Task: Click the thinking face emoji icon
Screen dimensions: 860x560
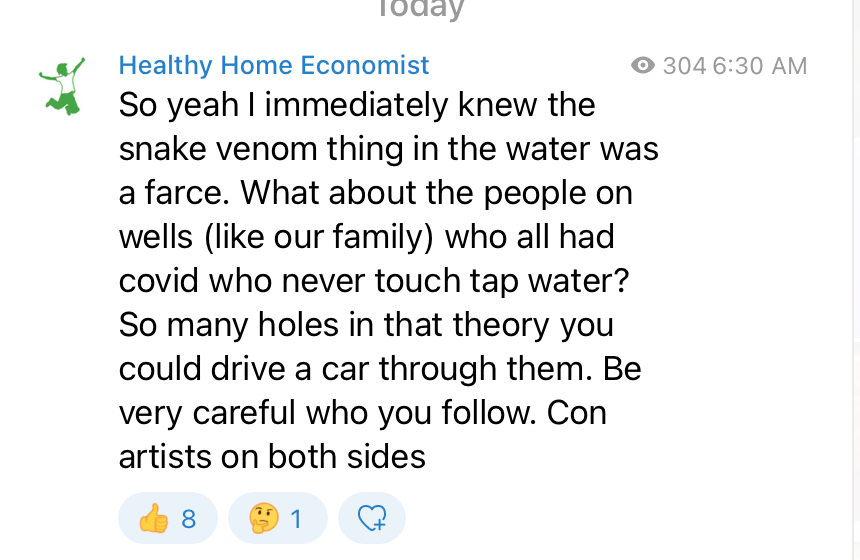Action: 263,518
